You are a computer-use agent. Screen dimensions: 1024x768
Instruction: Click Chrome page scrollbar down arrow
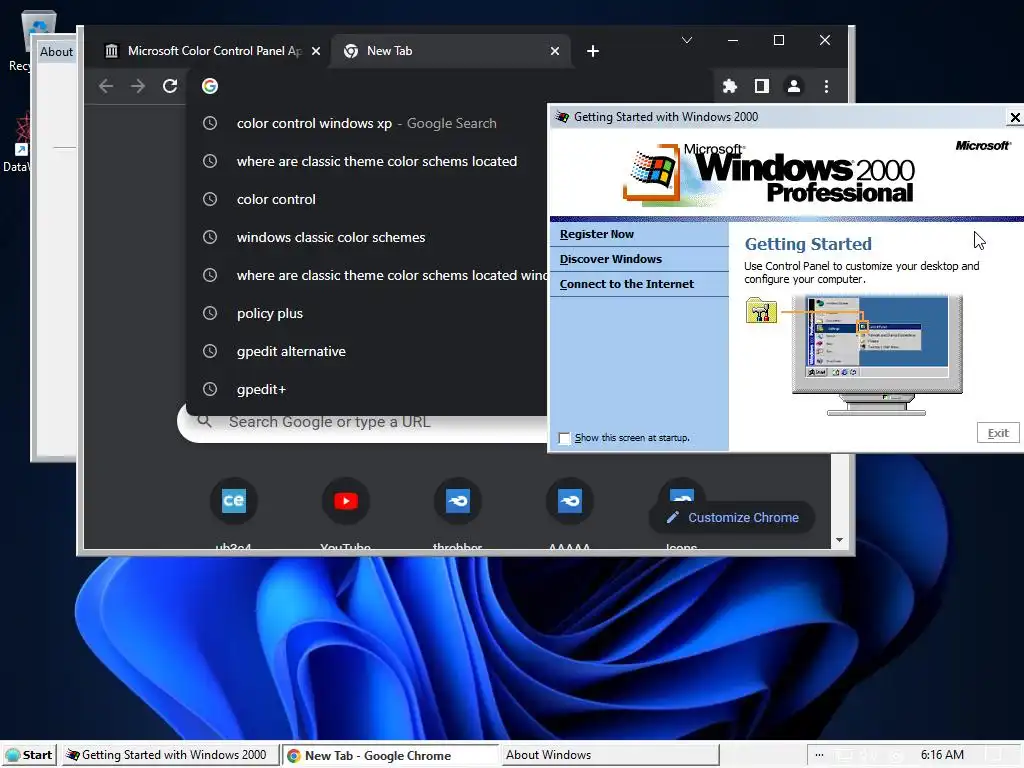839,540
